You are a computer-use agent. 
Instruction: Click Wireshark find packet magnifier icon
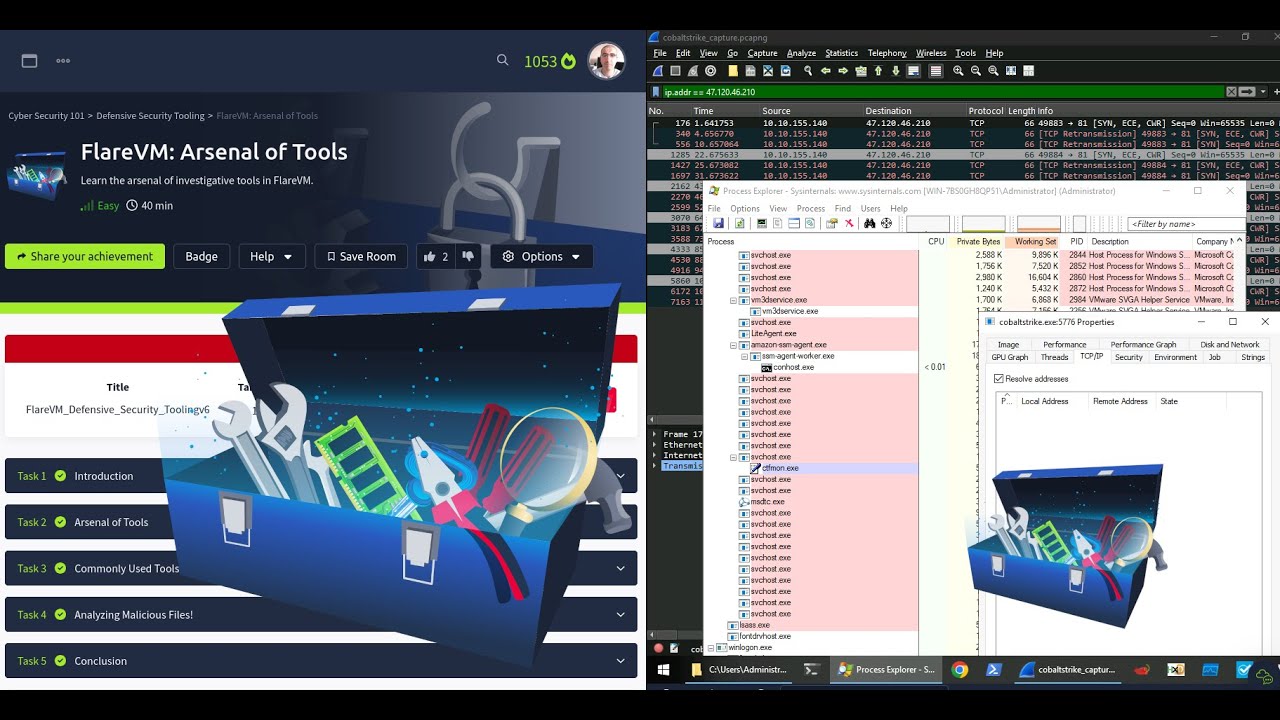point(808,71)
